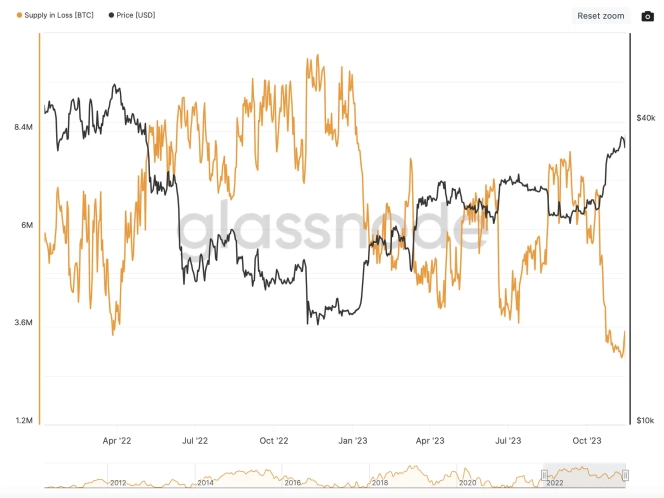Click 2018 in the range navigator

point(379,482)
